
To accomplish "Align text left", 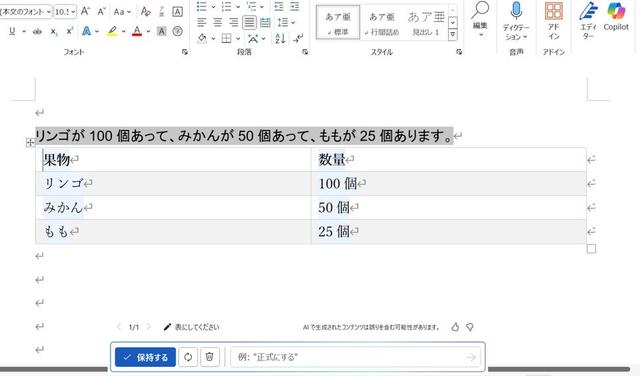I will pyautogui.click(x=202, y=22).
